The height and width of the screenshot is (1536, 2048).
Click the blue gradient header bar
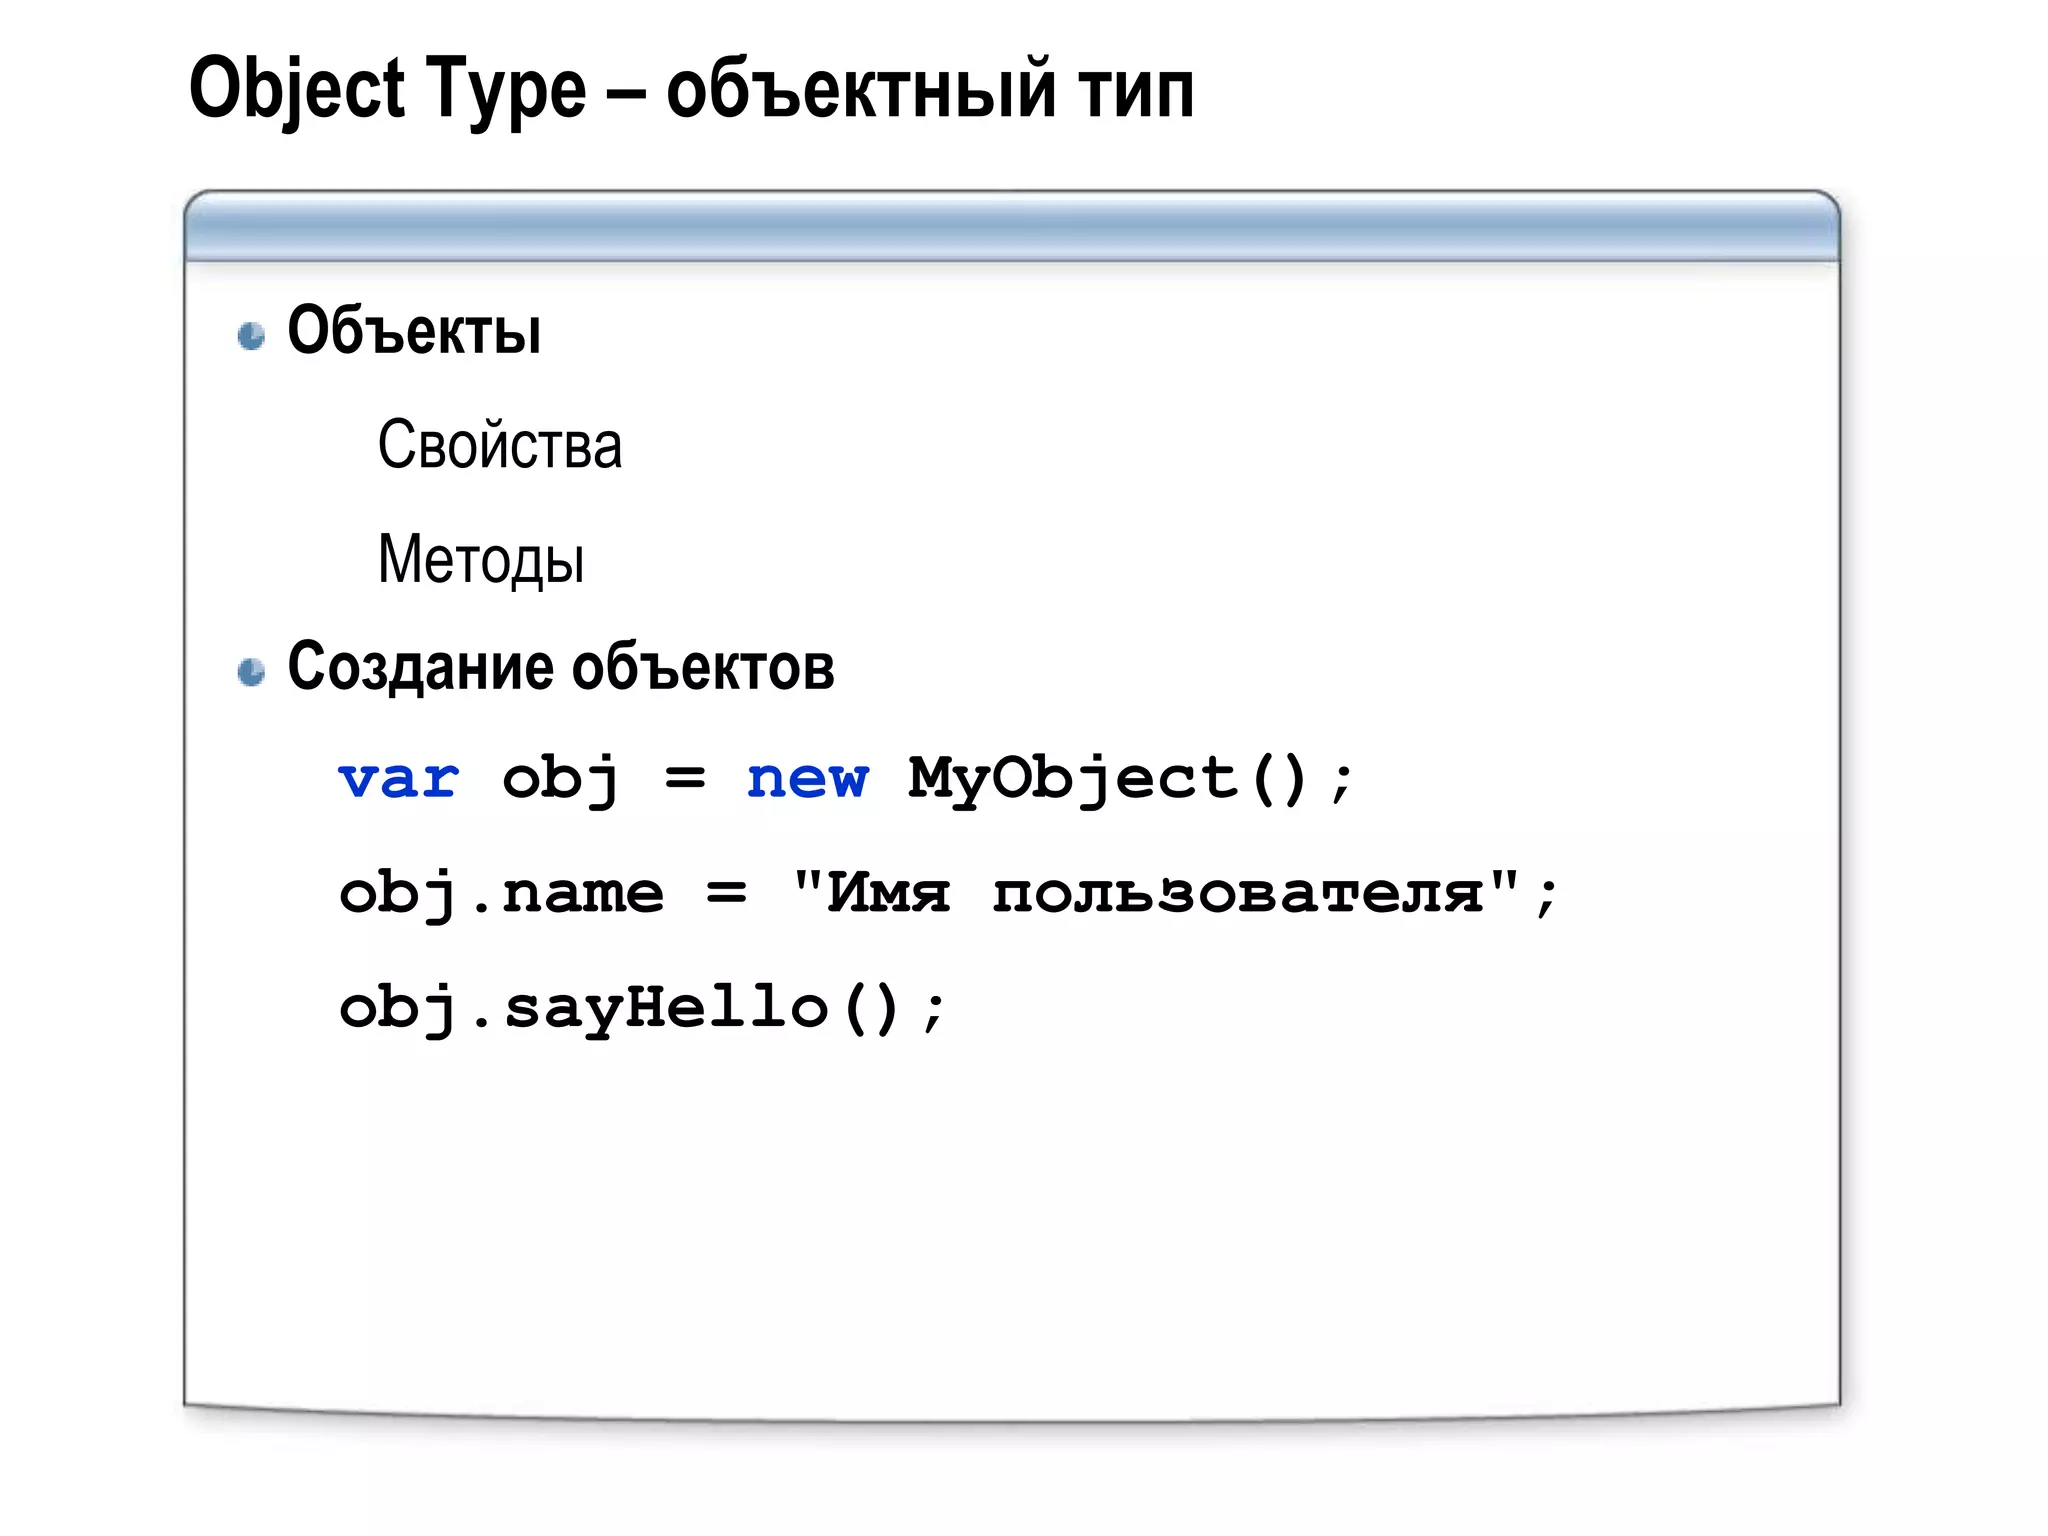(1011, 228)
